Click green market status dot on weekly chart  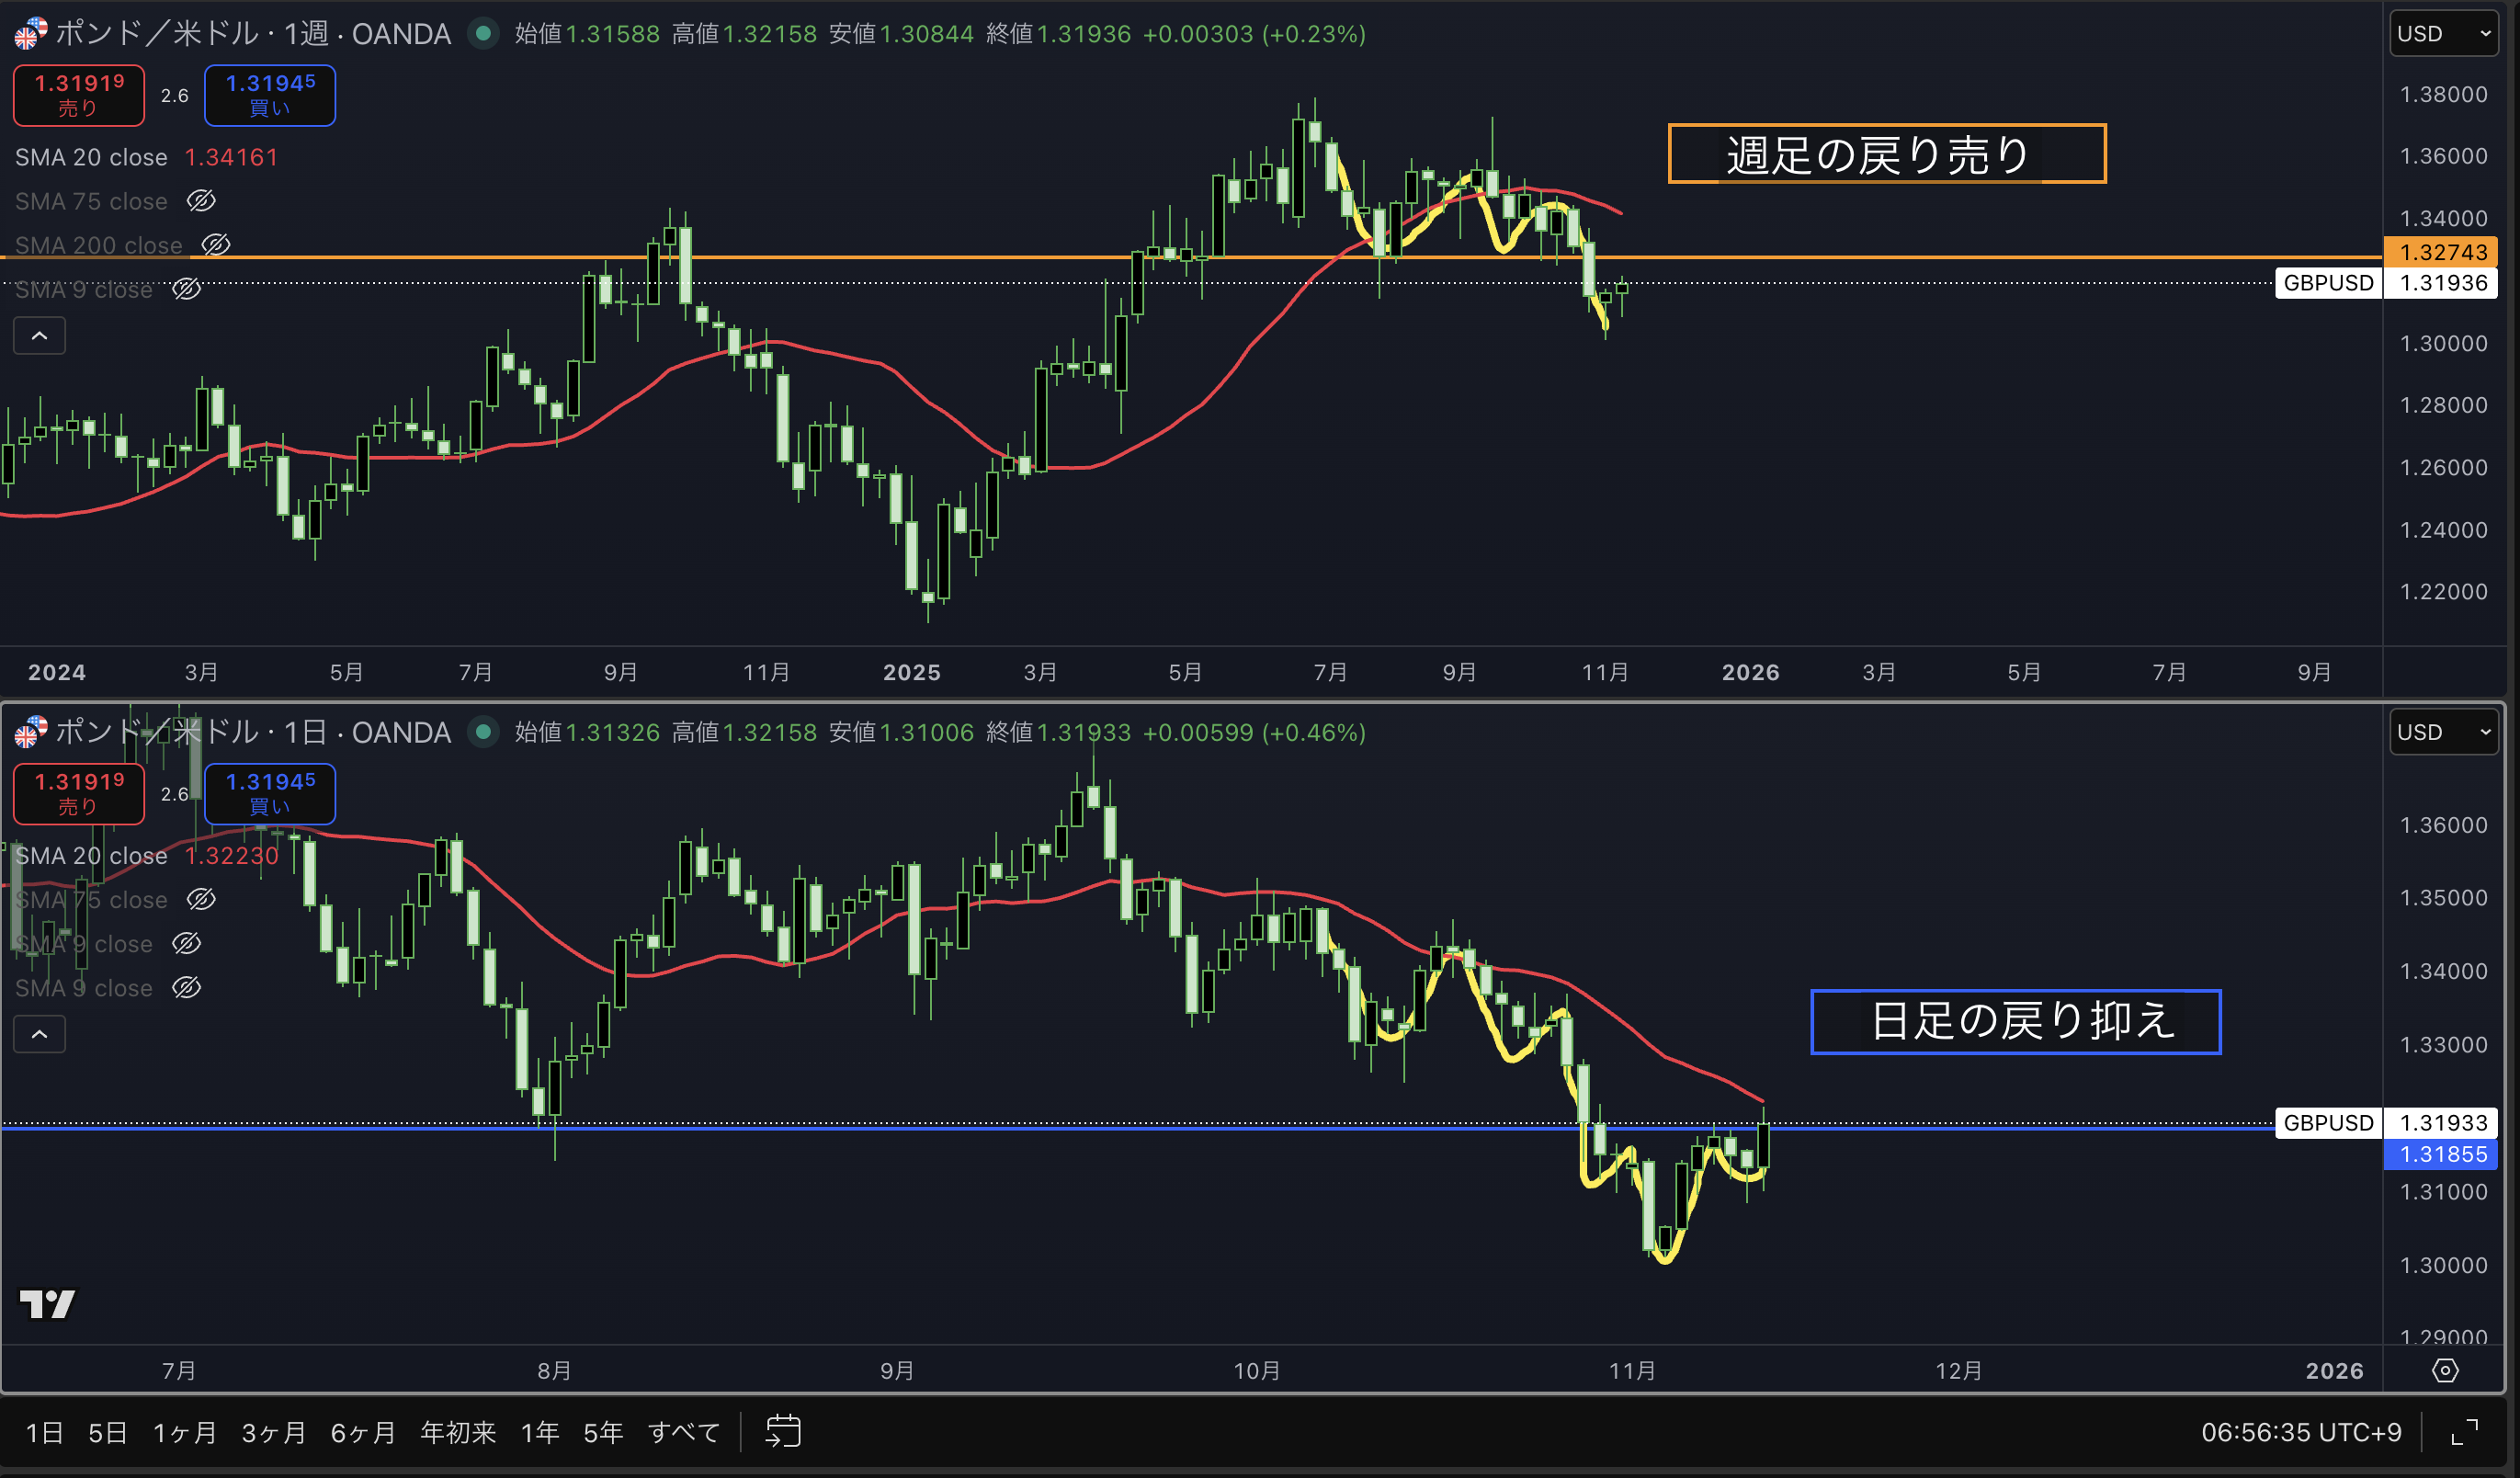484,34
